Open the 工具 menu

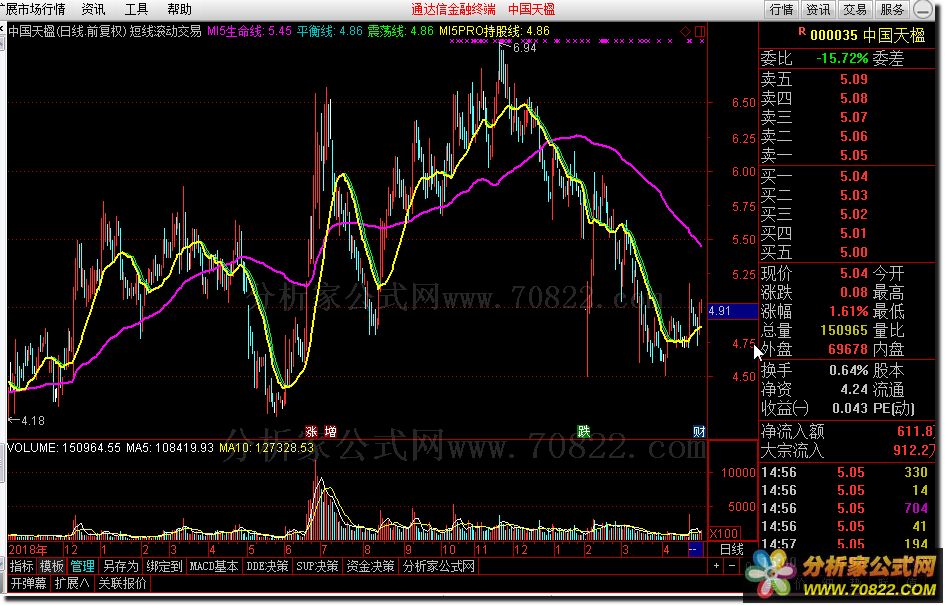(x=137, y=10)
